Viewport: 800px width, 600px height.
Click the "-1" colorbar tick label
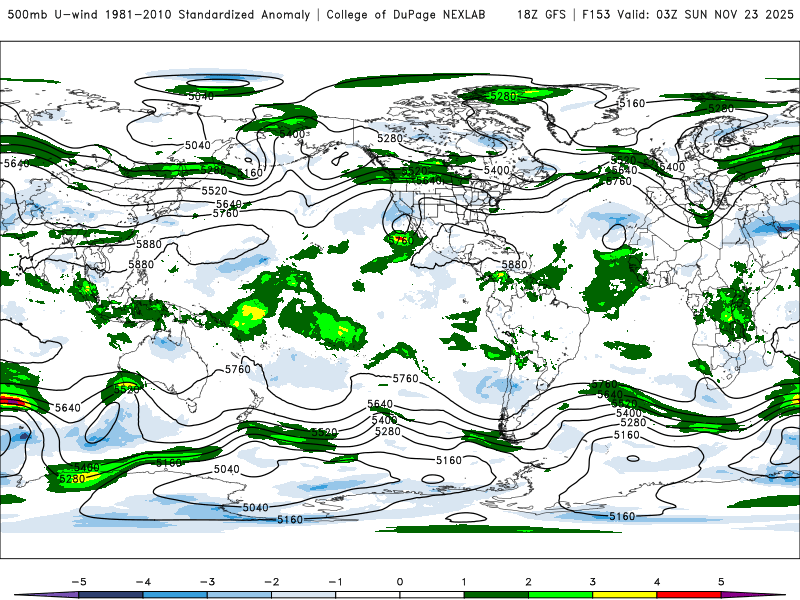coord(336,582)
